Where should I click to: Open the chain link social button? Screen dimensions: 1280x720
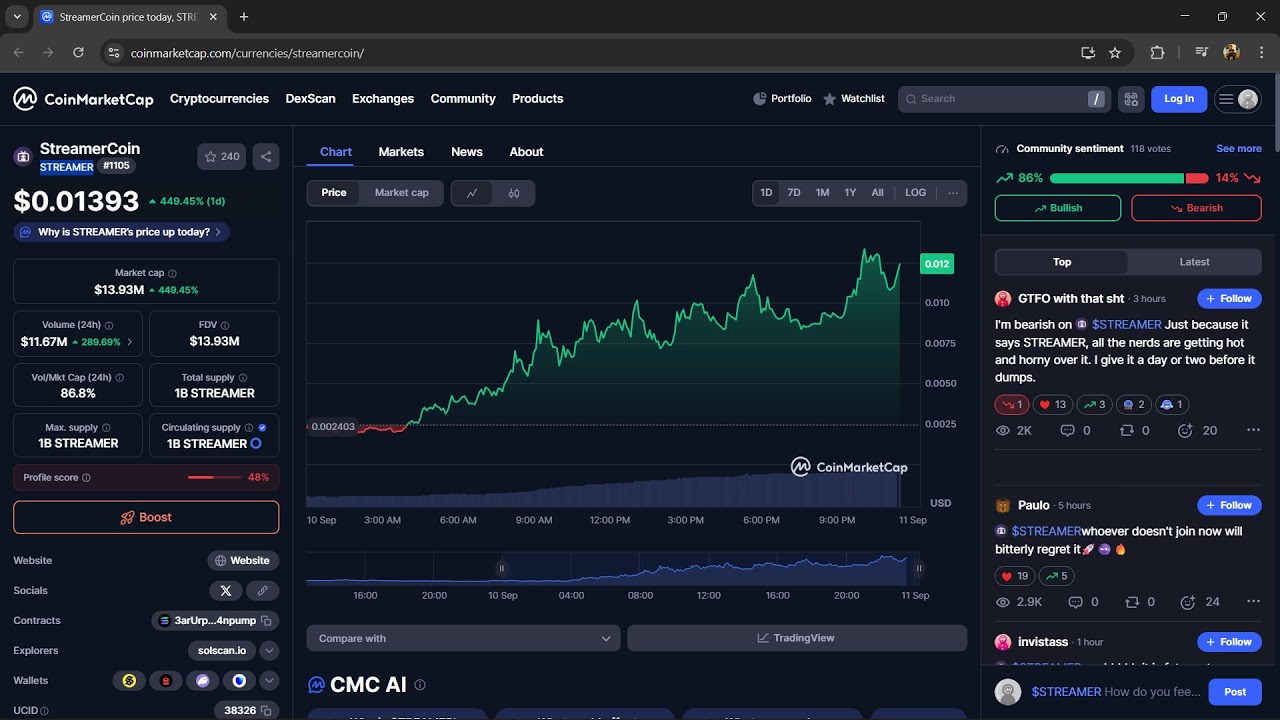point(262,590)
